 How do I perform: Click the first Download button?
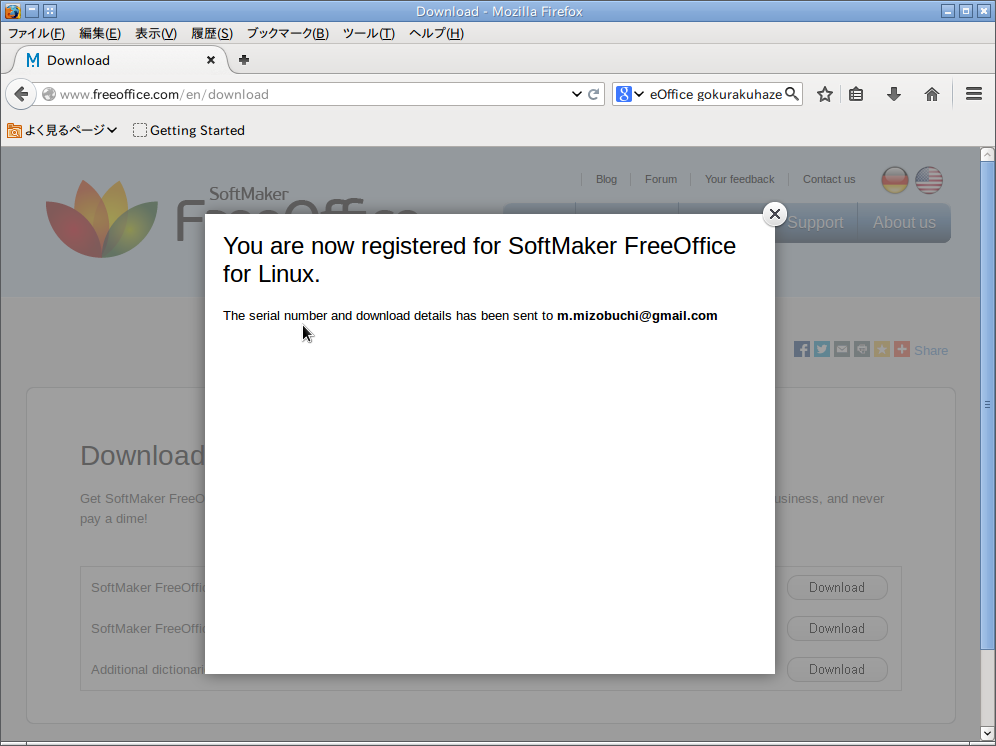tap(837, 587)
